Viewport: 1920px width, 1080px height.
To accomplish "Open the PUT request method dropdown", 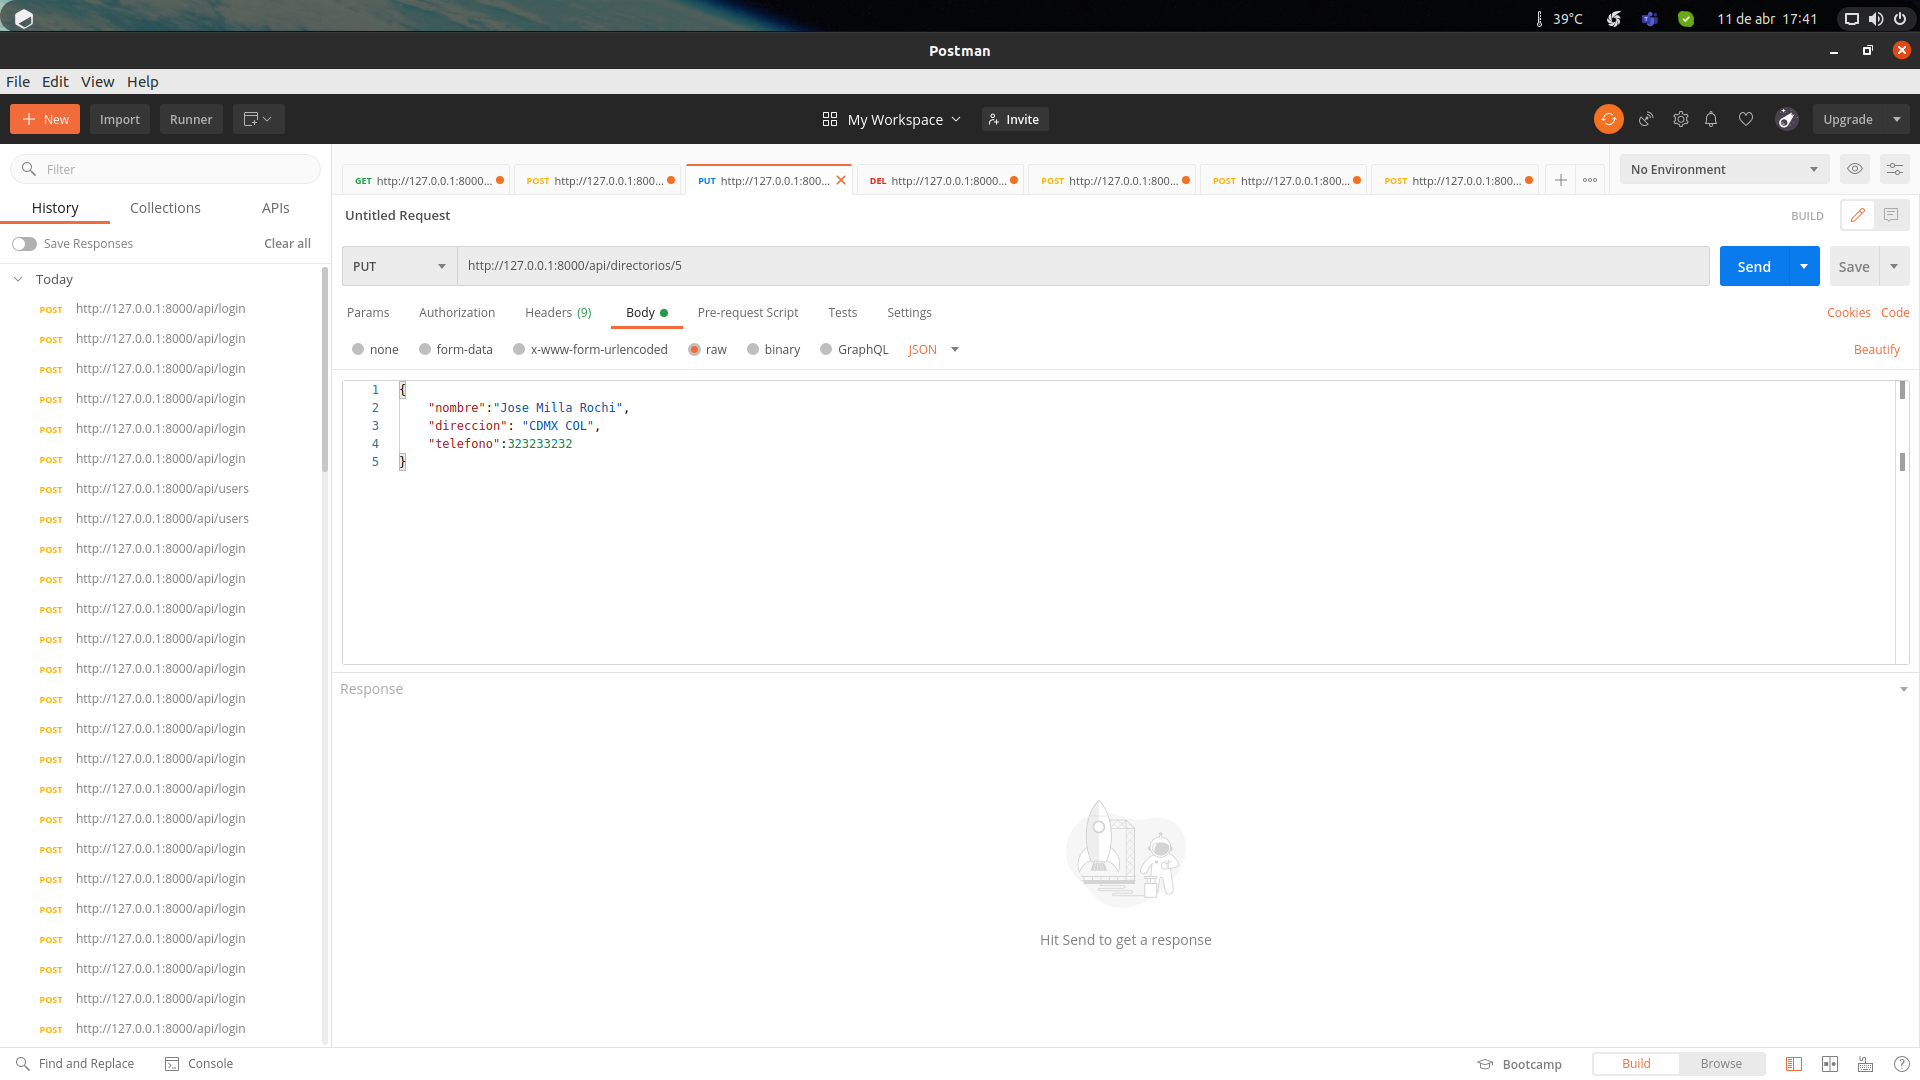I will pos(398,266).
